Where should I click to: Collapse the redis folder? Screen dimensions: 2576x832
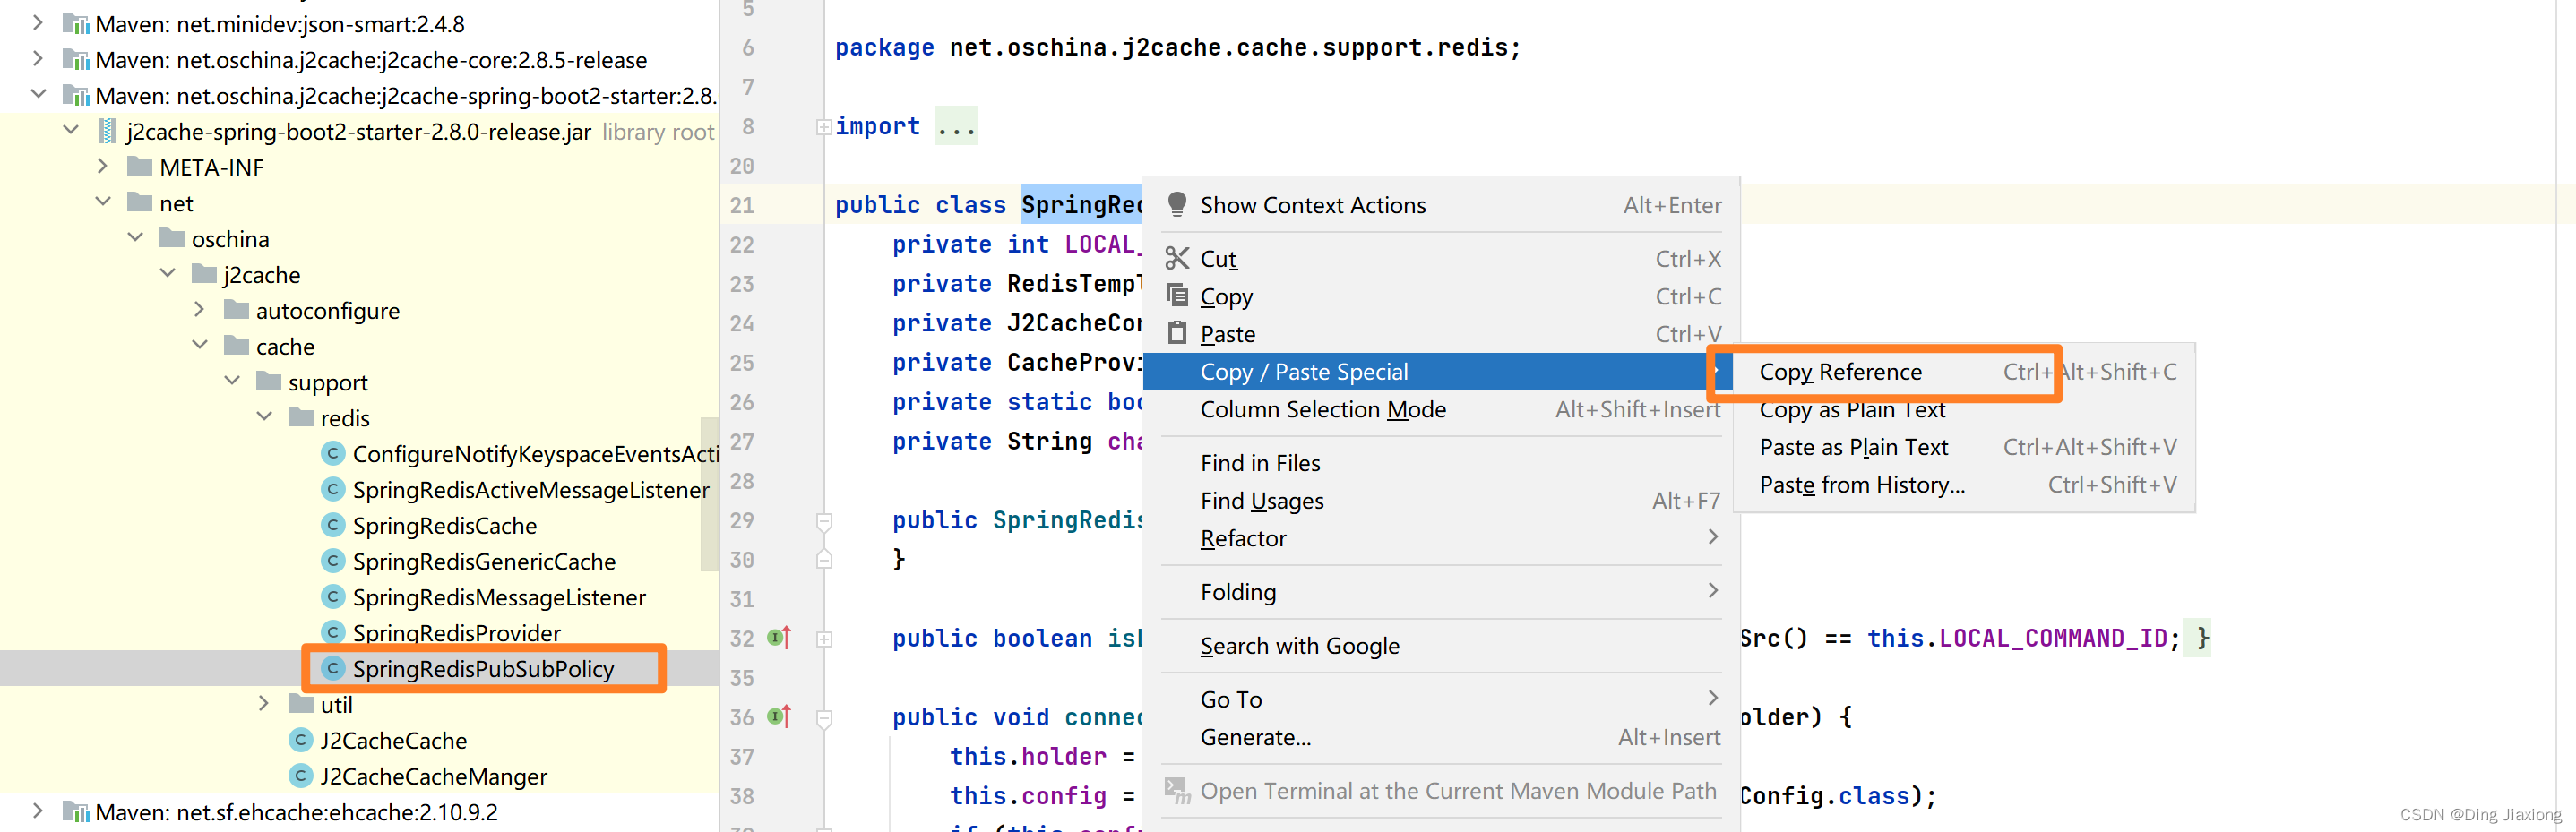coord(264,417)
